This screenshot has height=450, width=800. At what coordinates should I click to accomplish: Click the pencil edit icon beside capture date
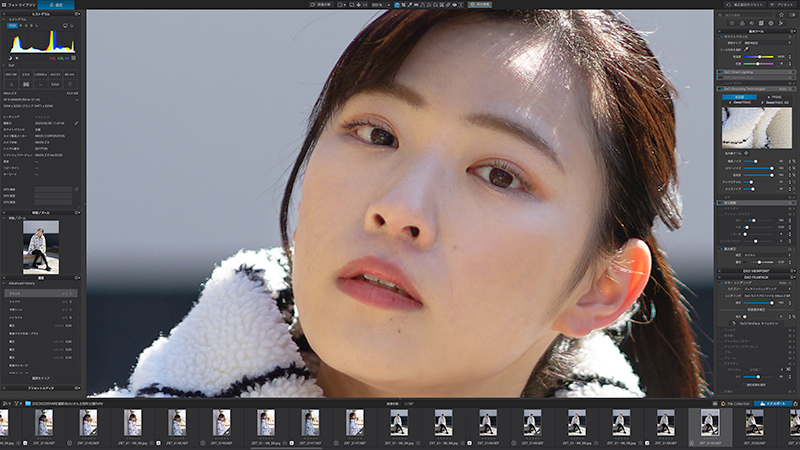[76, 123]
